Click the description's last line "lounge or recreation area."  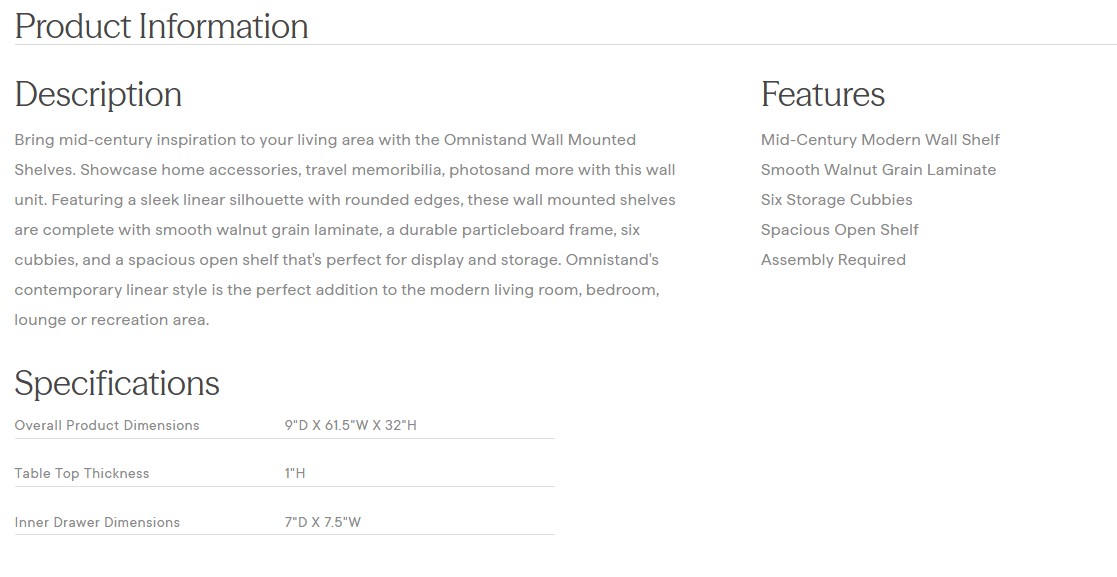112,320
